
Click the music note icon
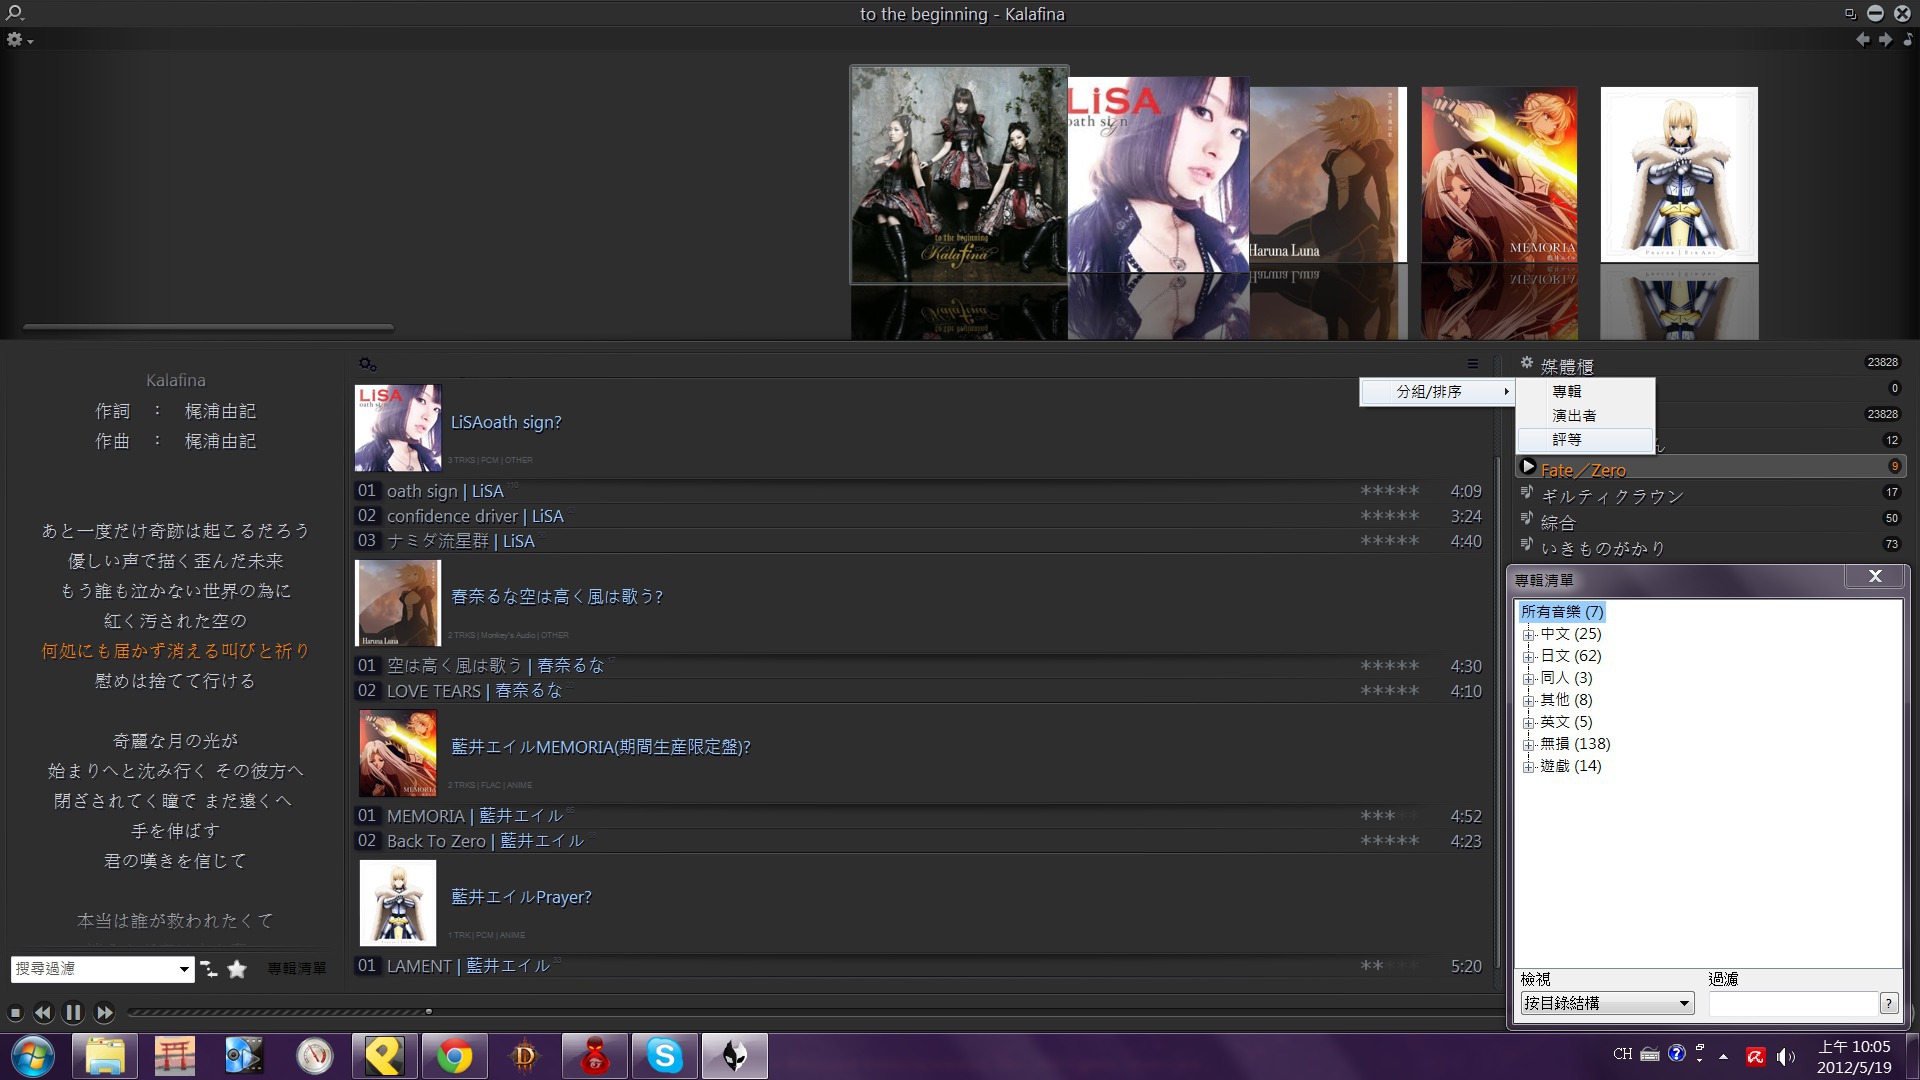[1908, 40]
